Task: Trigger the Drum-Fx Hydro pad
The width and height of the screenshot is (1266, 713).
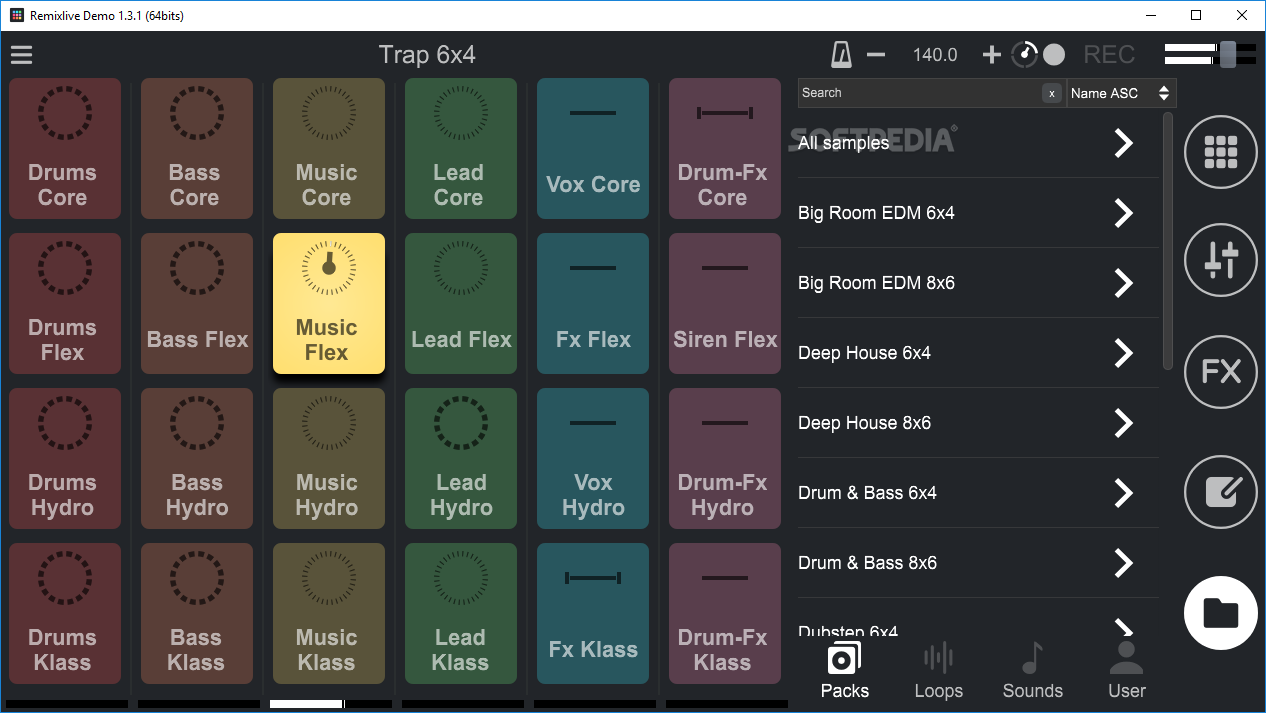Action: coord(725,459)
